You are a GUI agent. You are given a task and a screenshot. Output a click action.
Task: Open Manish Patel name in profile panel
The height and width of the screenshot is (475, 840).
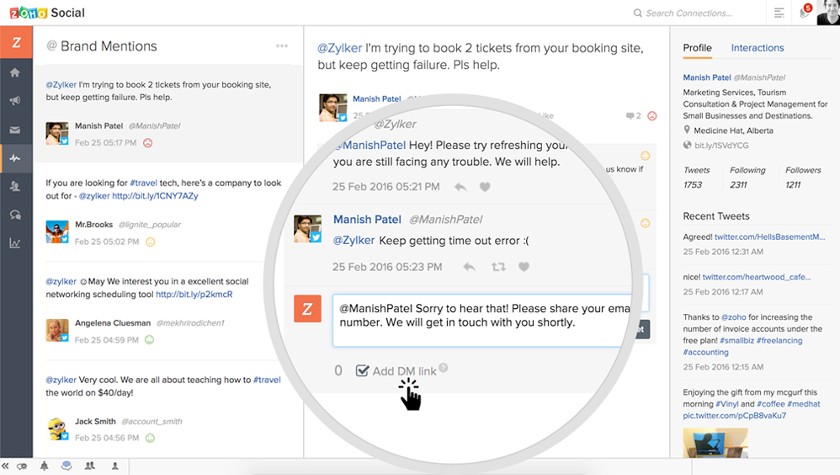707,77
